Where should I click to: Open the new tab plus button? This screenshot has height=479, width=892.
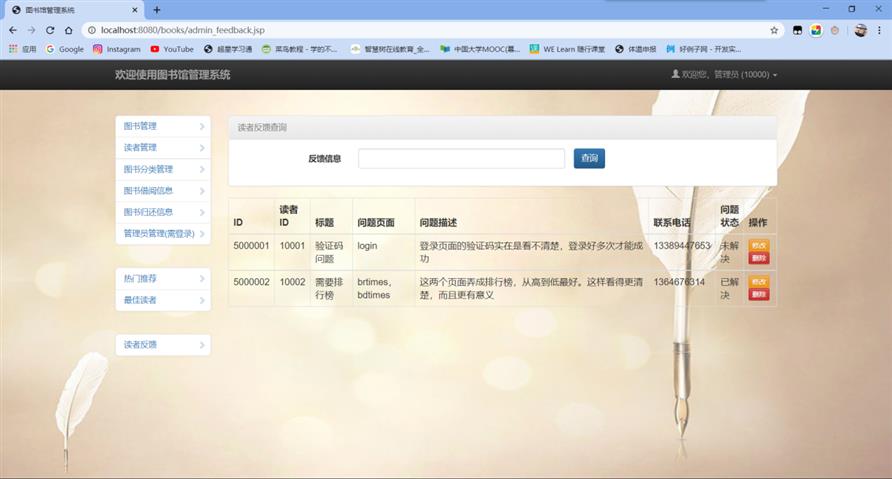(x=157, y=10)
